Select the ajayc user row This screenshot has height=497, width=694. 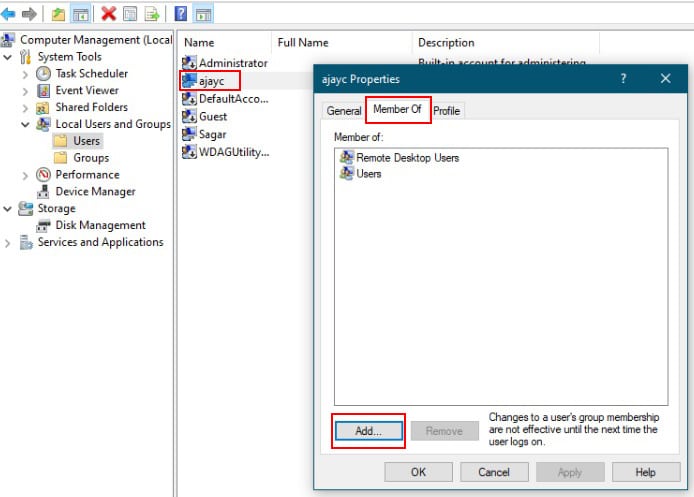[x=210, y=81]
